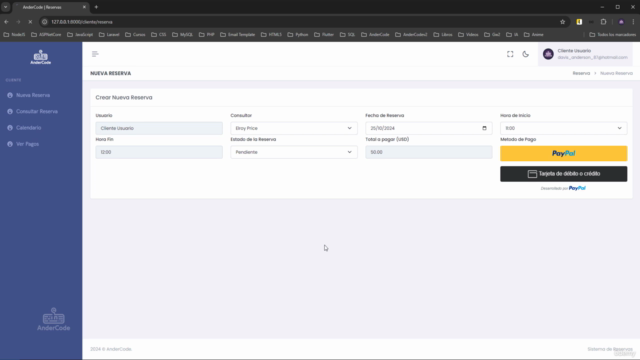Image resolution: width=640 pixels, height=360 pixels.
Task: Click the Calendario sidebar icon
Action: pyautogui.click(x=10, y=128)
